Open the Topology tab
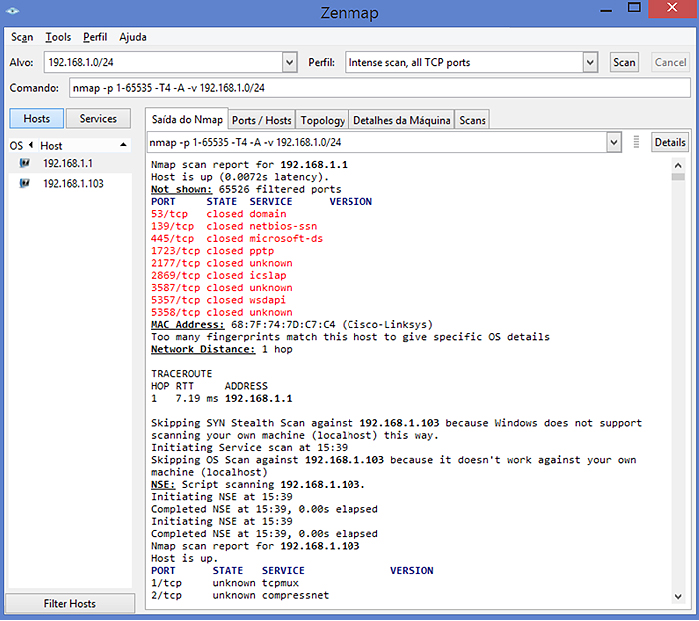This screenshot has height=621, width=699. pyautogui.click(x=322, y=120)
